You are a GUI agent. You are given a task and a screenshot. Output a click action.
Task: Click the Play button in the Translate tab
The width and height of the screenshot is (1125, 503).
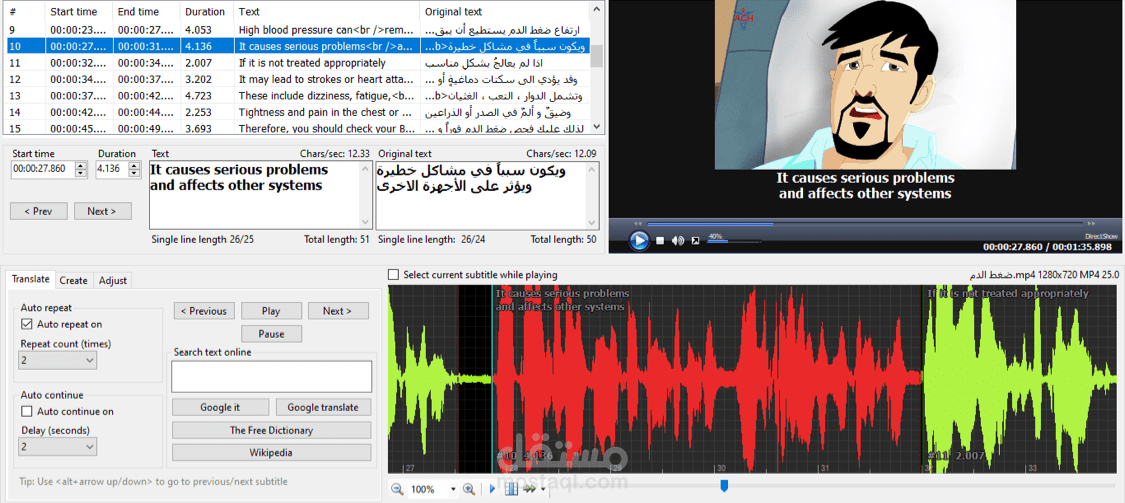tap(271, 311)
